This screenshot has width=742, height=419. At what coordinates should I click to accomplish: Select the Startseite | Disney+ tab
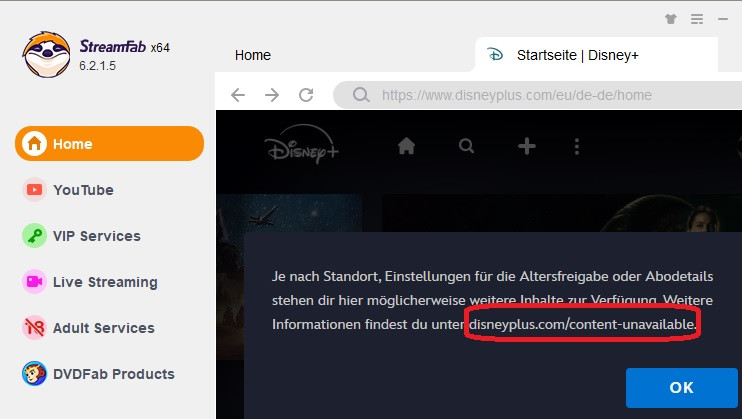pyautogui.click(x=596, y=55)
